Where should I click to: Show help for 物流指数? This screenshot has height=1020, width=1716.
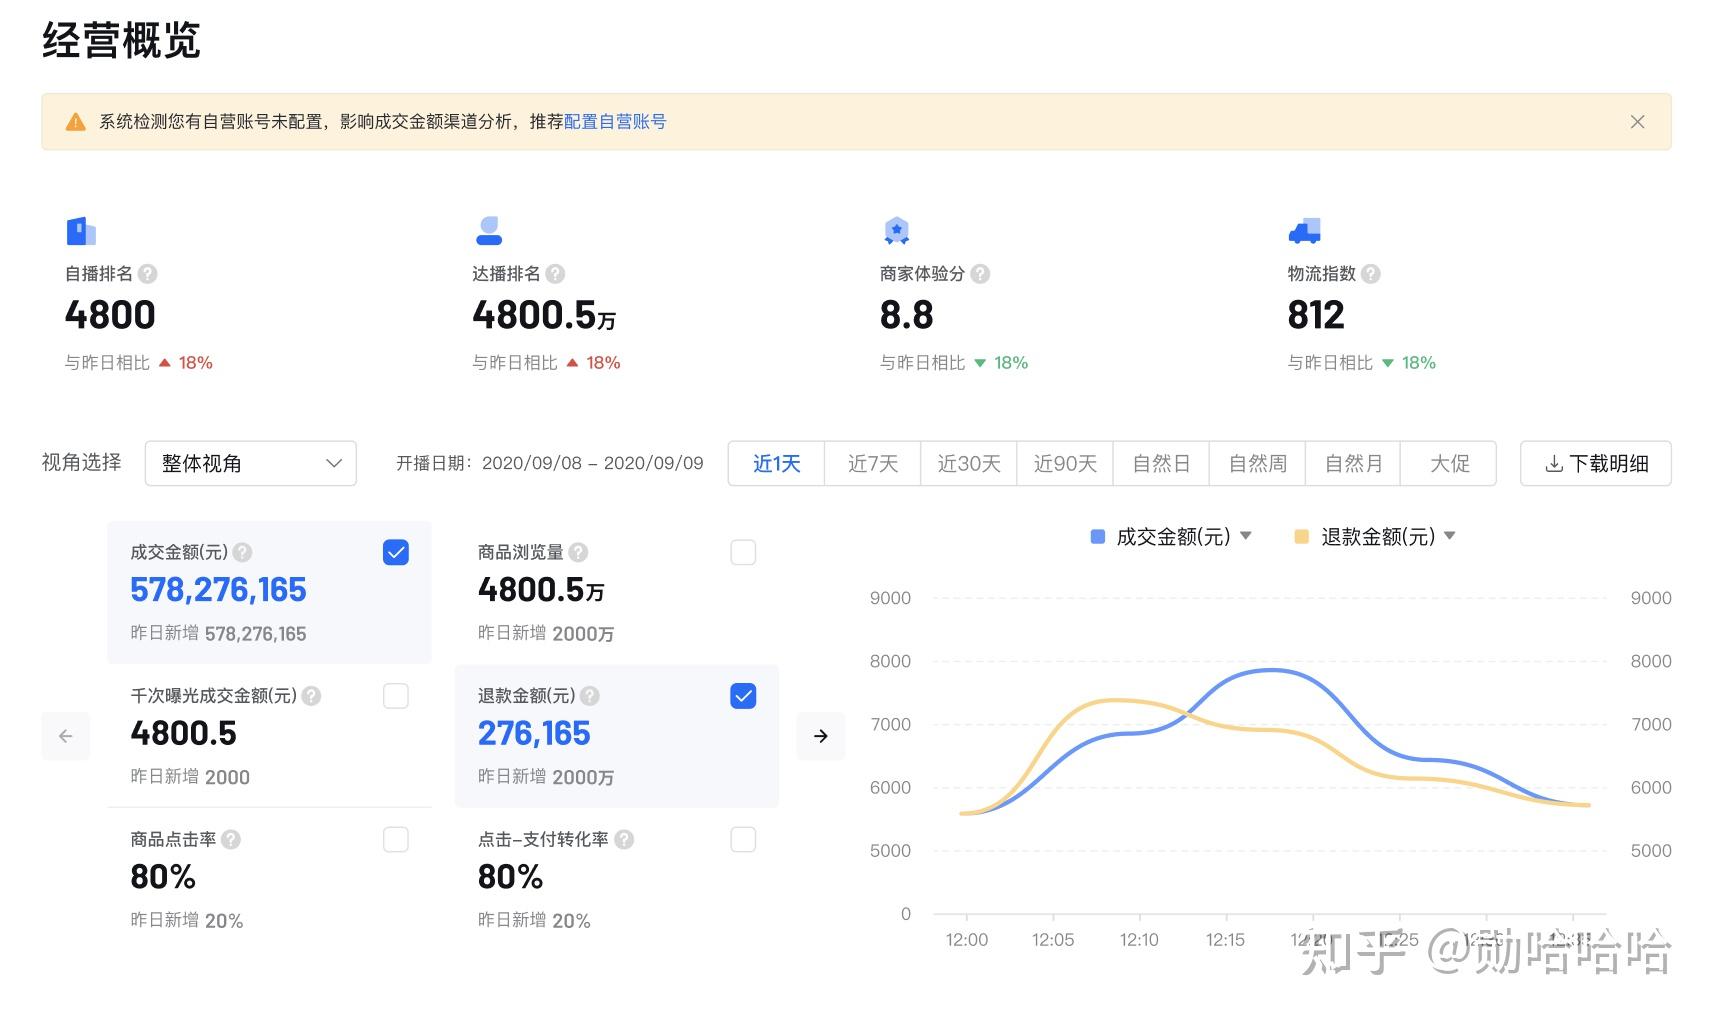tap(1371, 274)
